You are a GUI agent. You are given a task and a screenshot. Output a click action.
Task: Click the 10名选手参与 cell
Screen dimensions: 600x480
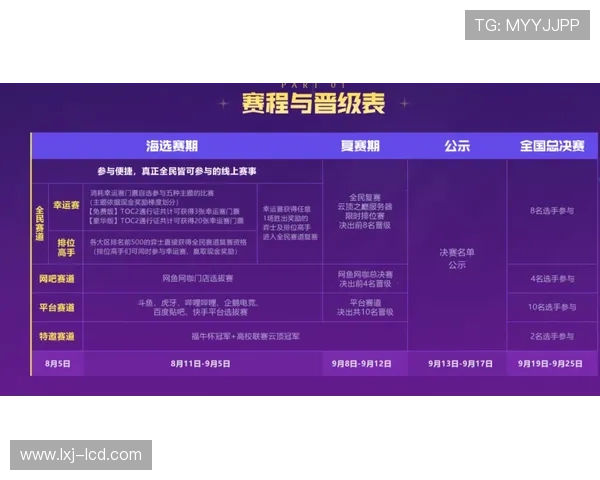click(552, 307)
